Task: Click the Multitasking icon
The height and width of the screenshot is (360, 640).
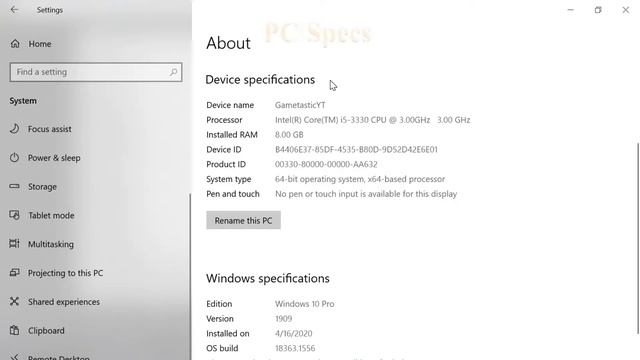Action: (x=14, y=244)
